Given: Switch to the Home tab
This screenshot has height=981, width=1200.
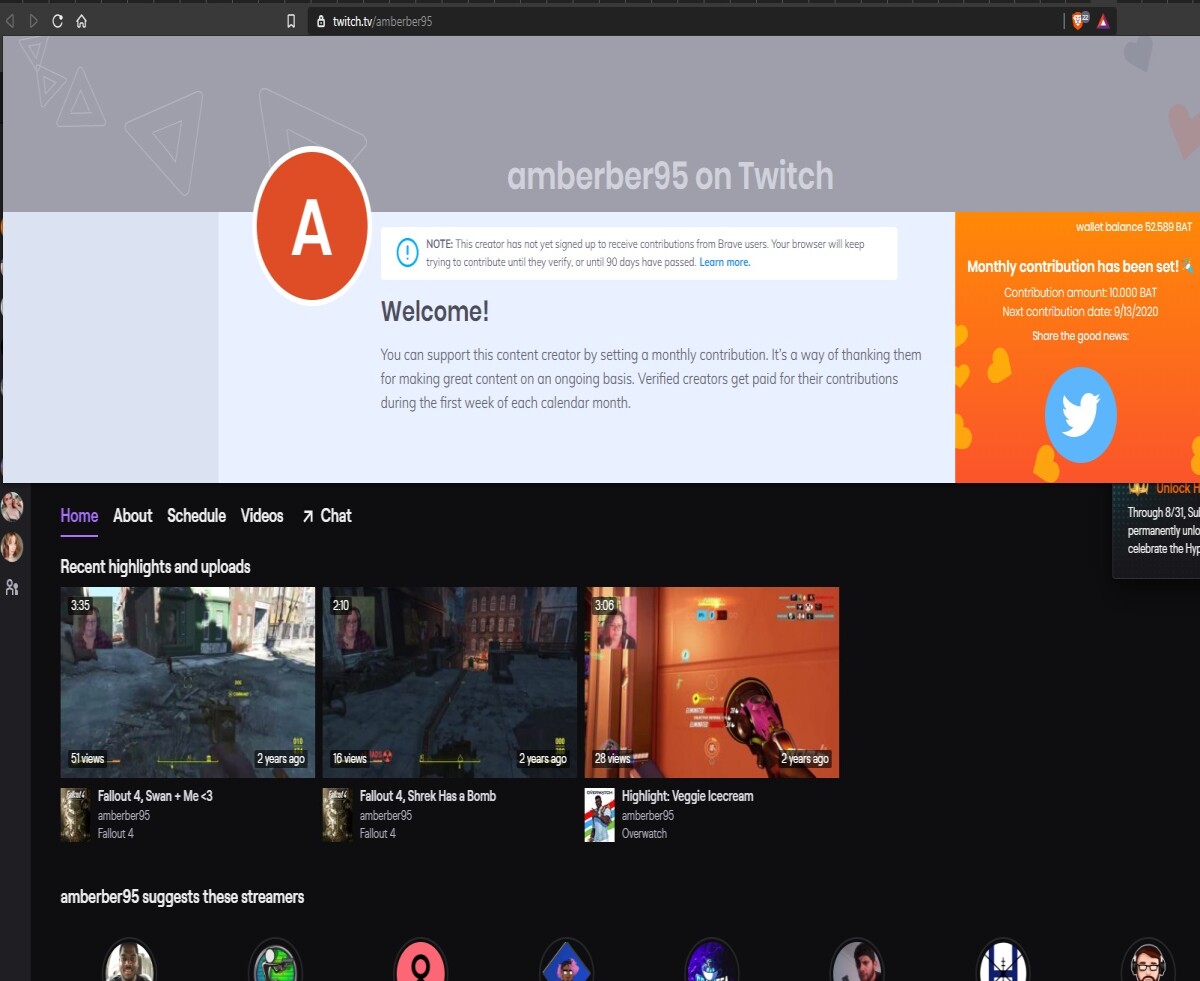Looking at the screenshot, I should click(x=79, y=516).
